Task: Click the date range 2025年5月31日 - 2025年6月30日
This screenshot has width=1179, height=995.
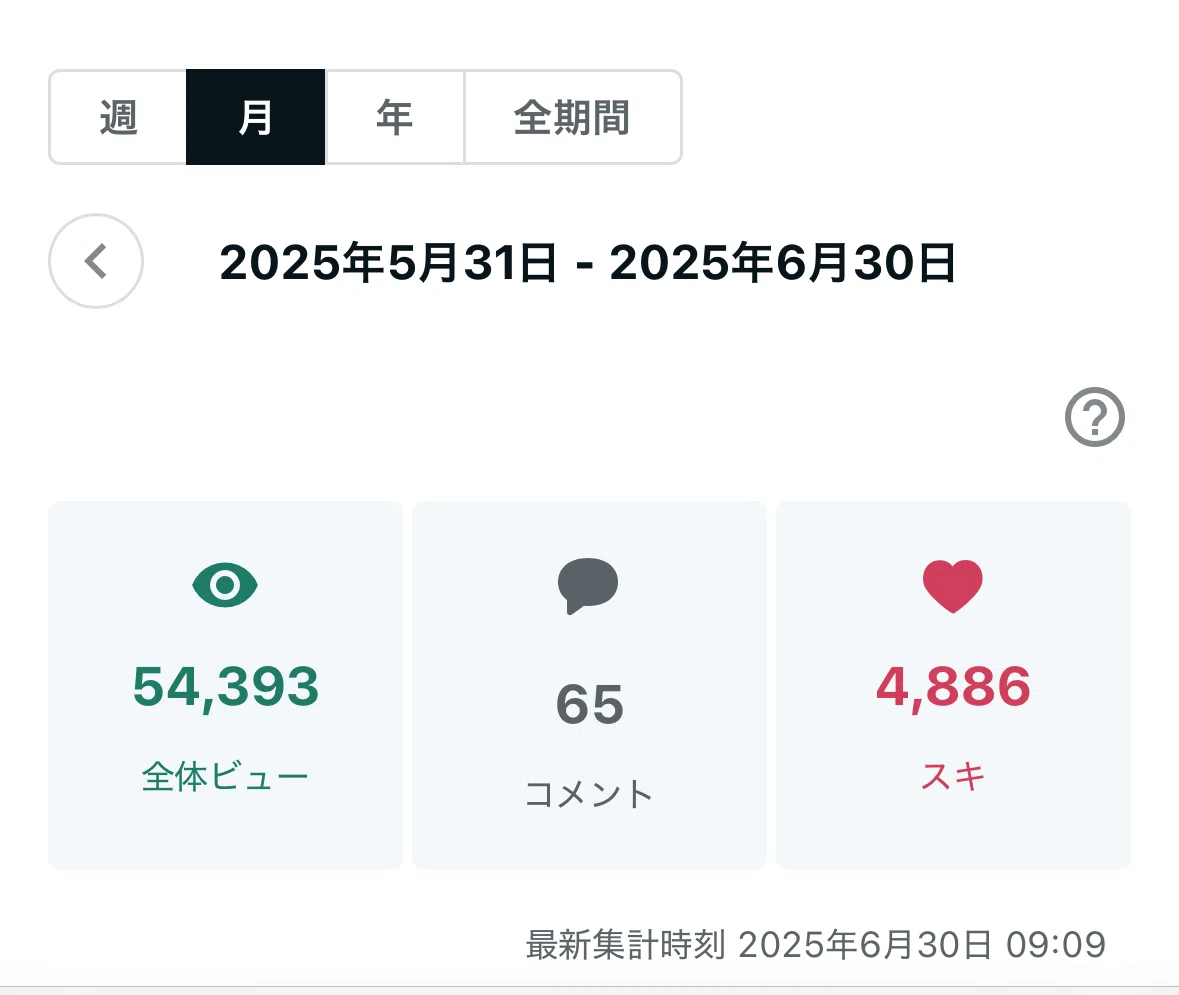Action: click(587, 262)
